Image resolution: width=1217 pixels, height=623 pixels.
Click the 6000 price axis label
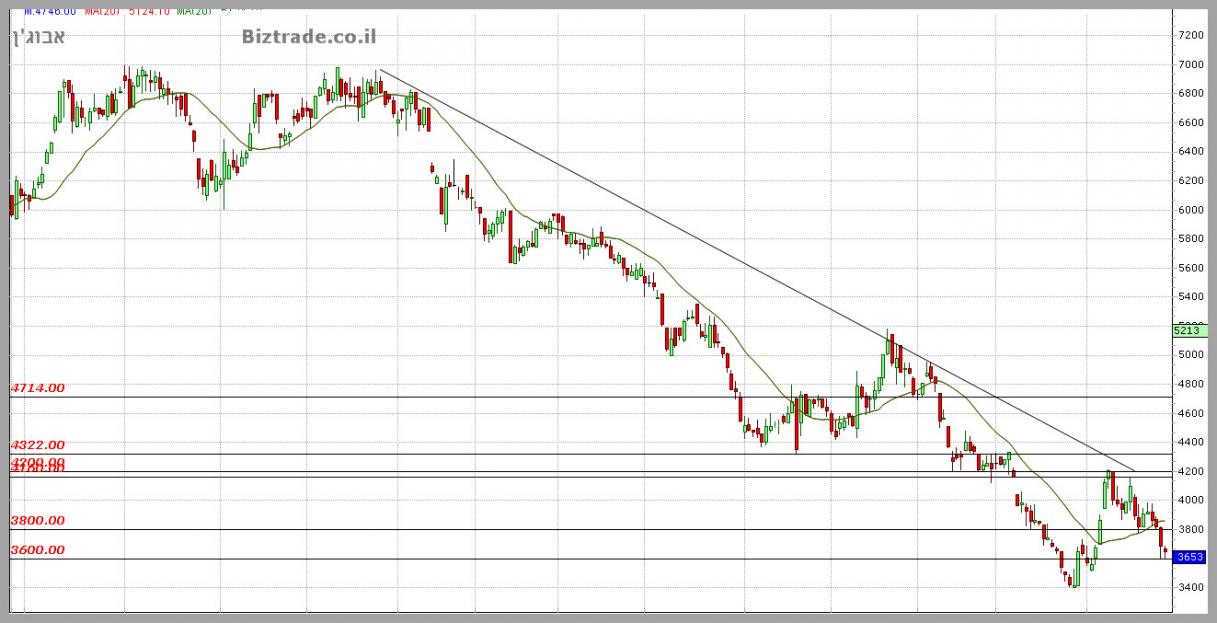[1190, 210]
